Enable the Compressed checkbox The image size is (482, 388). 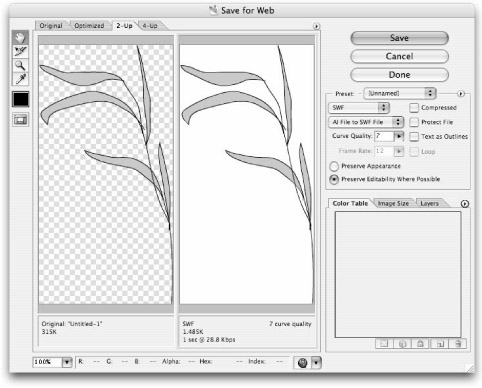pyautogui.click(x=414, y=108)
